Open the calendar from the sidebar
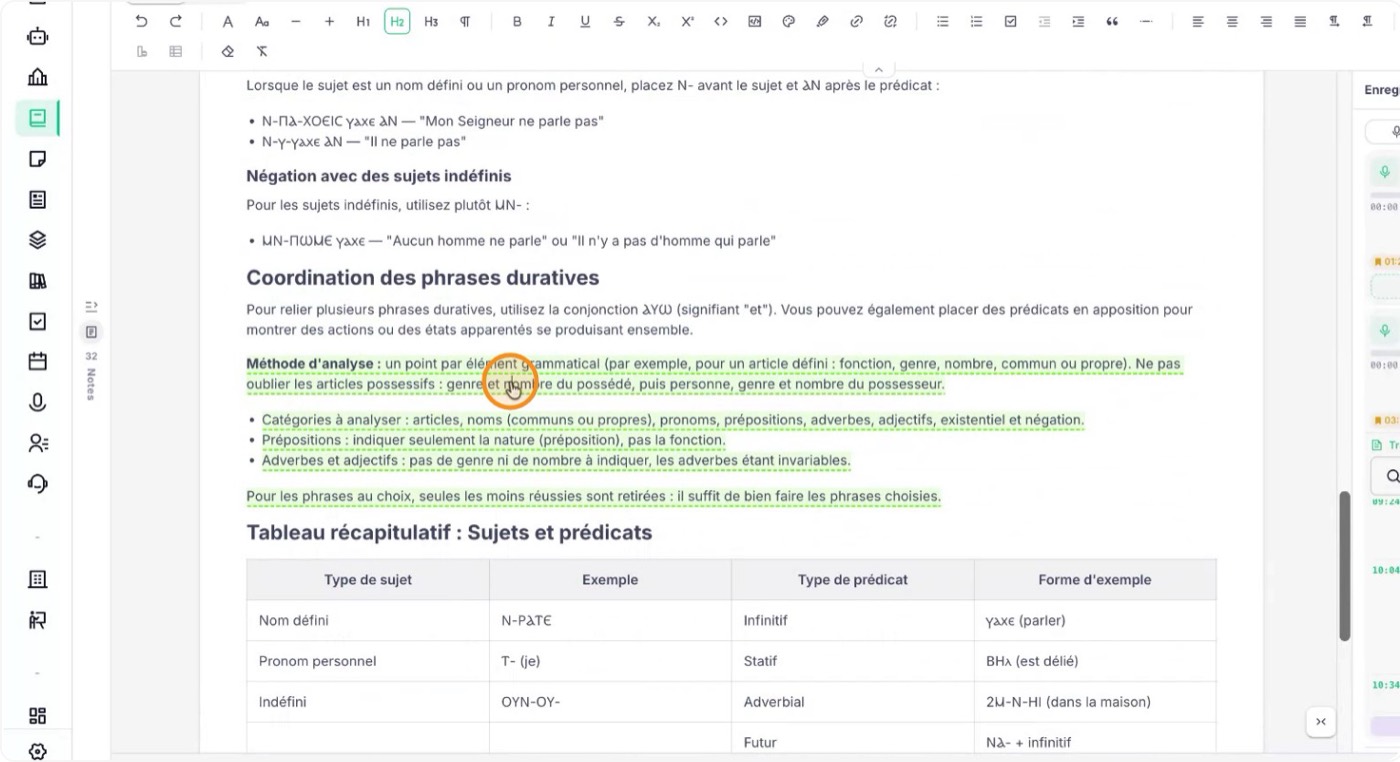1400x762 pixels. coord(38,362)
